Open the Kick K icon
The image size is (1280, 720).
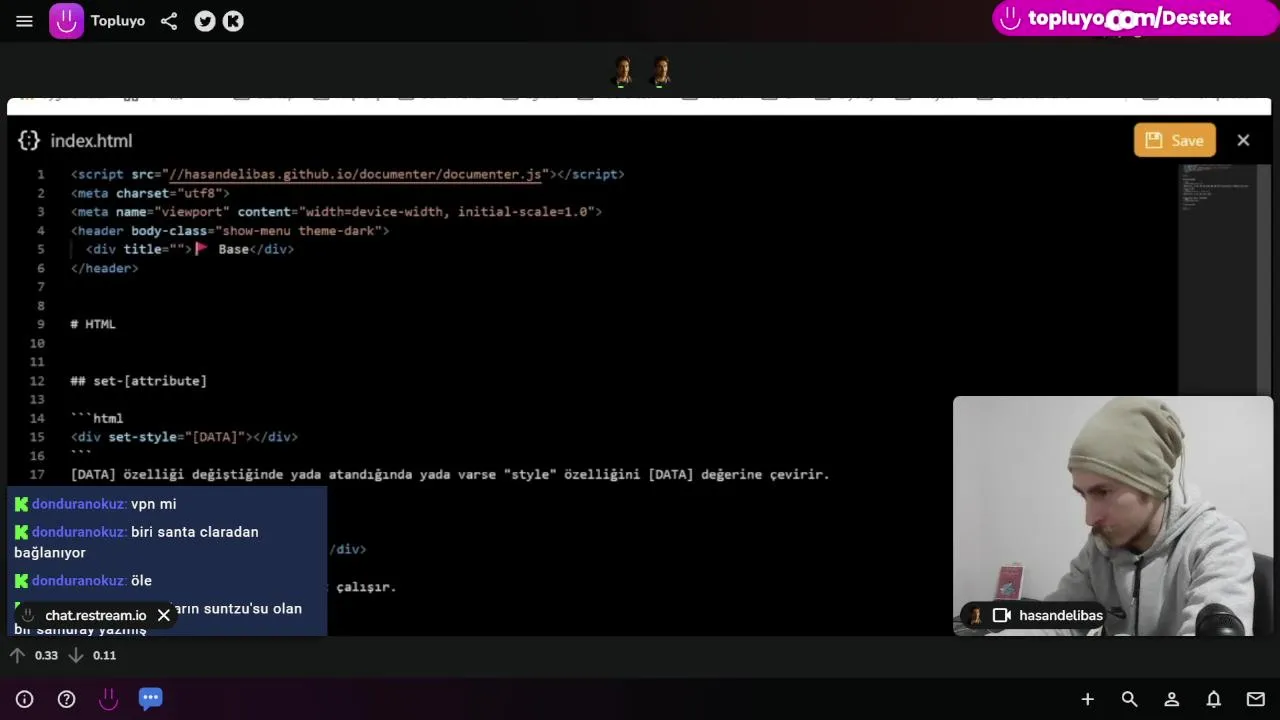(x=233, y=21)
